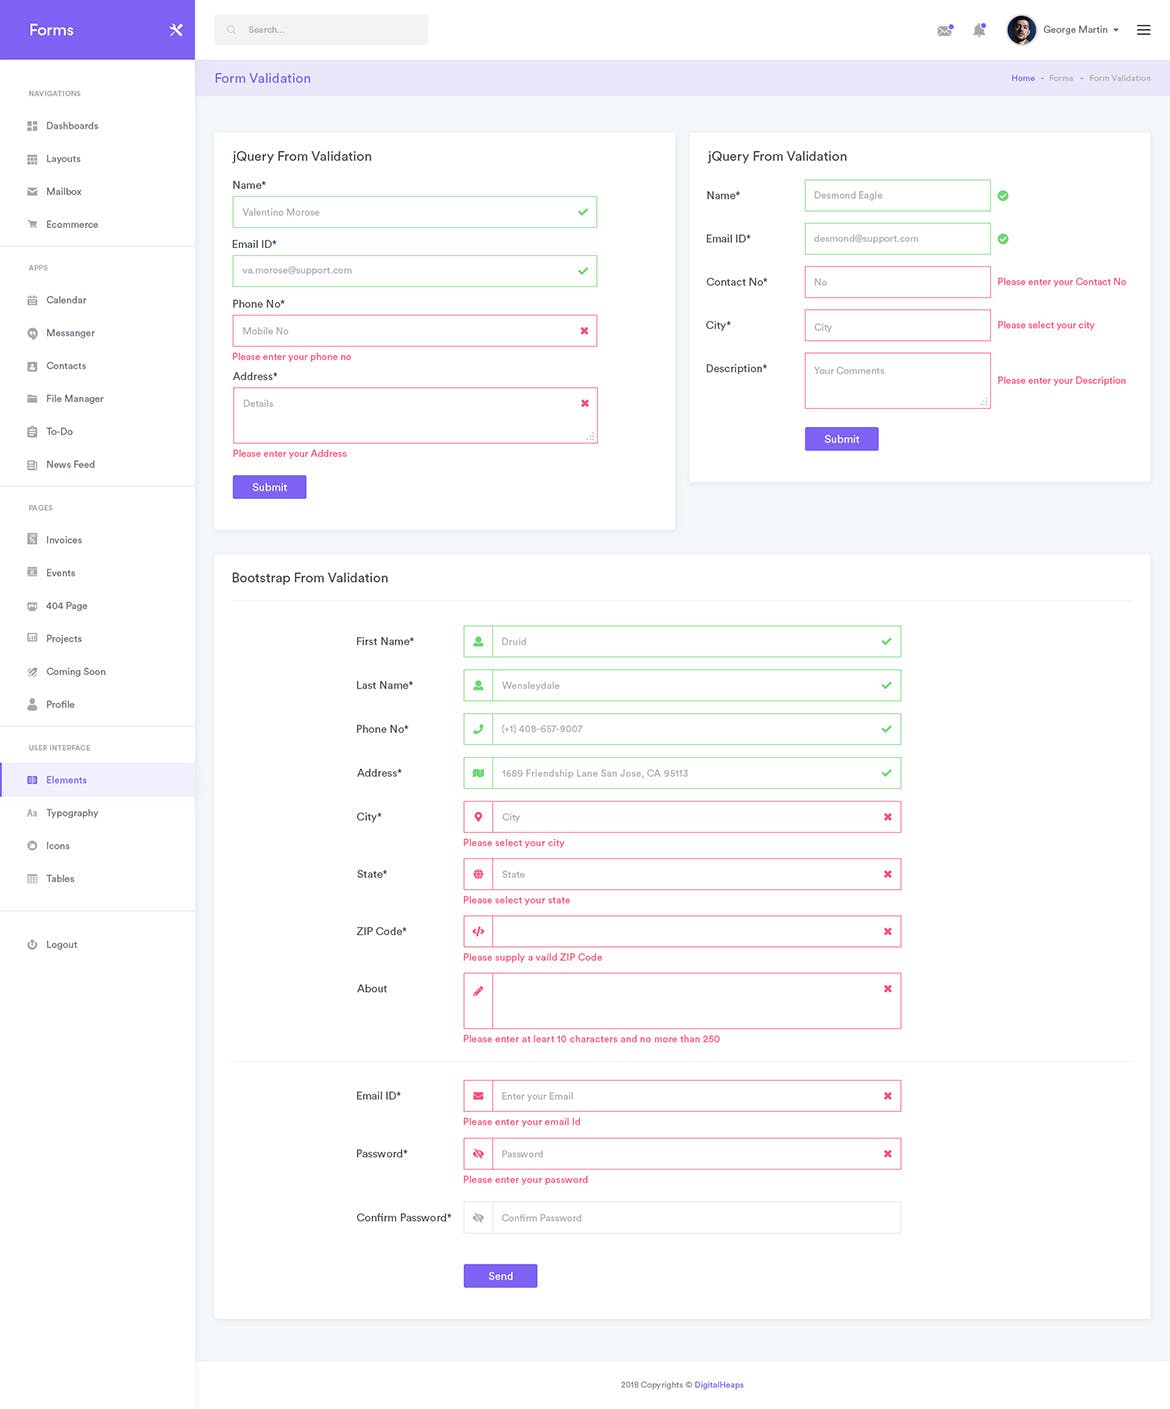Open the Mailbox section in the sidebar
This screenshot has width=1170, height=1409.
point(62,191)
